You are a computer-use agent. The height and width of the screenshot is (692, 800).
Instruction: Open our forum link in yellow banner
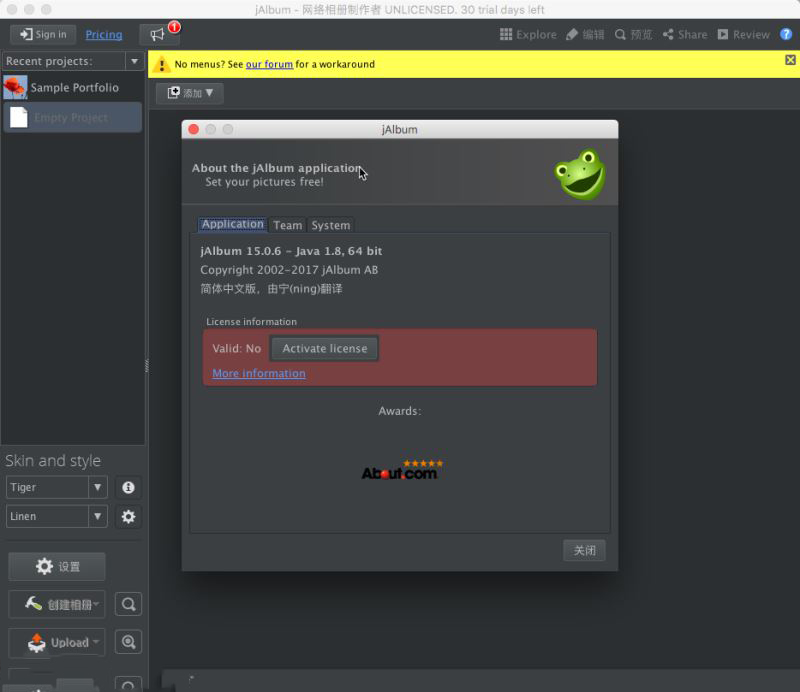coord(269,64)
